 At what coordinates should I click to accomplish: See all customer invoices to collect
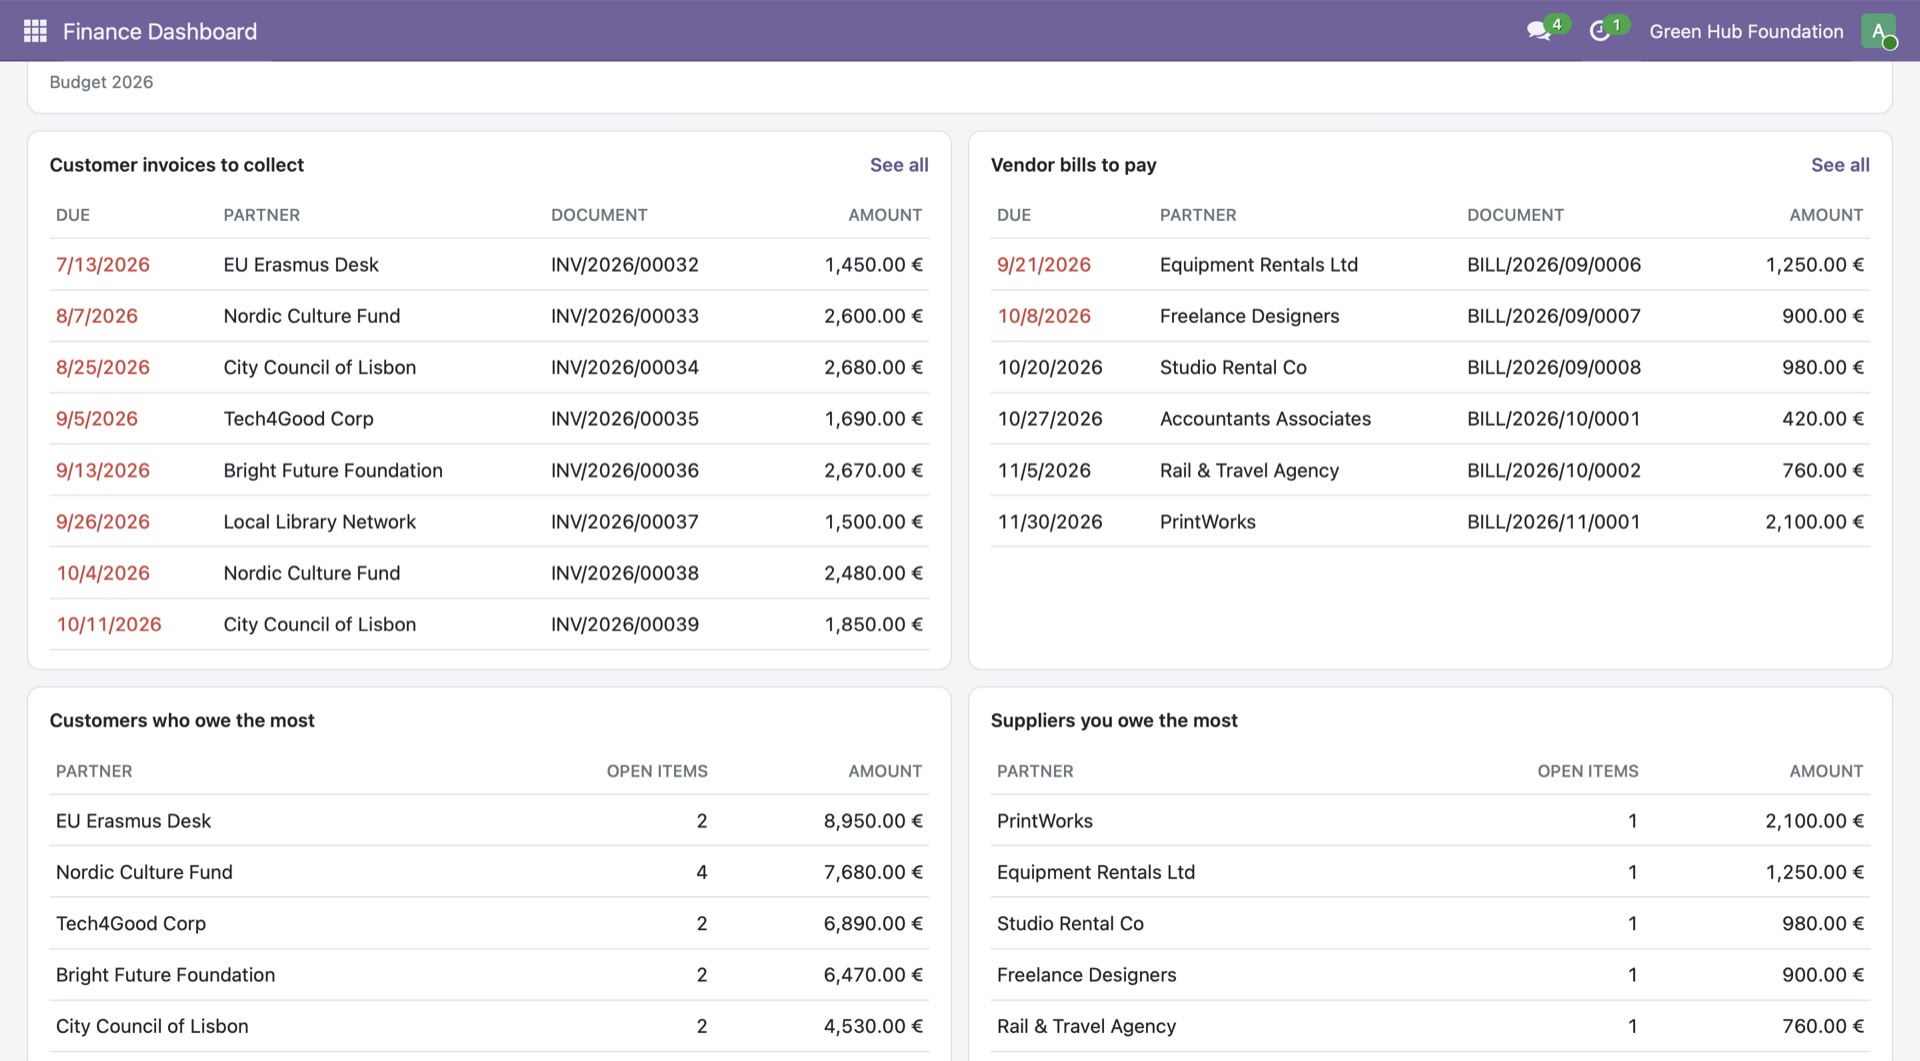coord(899,165)
